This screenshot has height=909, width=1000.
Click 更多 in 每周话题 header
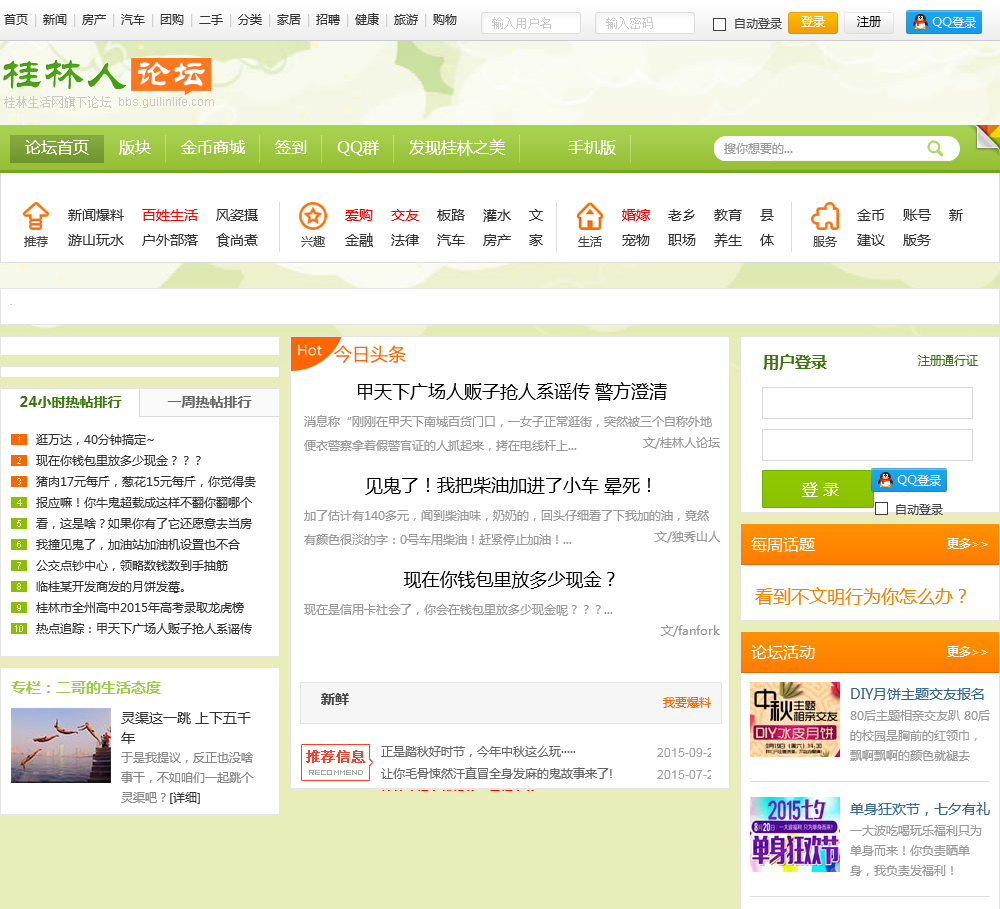pos(967,544)
